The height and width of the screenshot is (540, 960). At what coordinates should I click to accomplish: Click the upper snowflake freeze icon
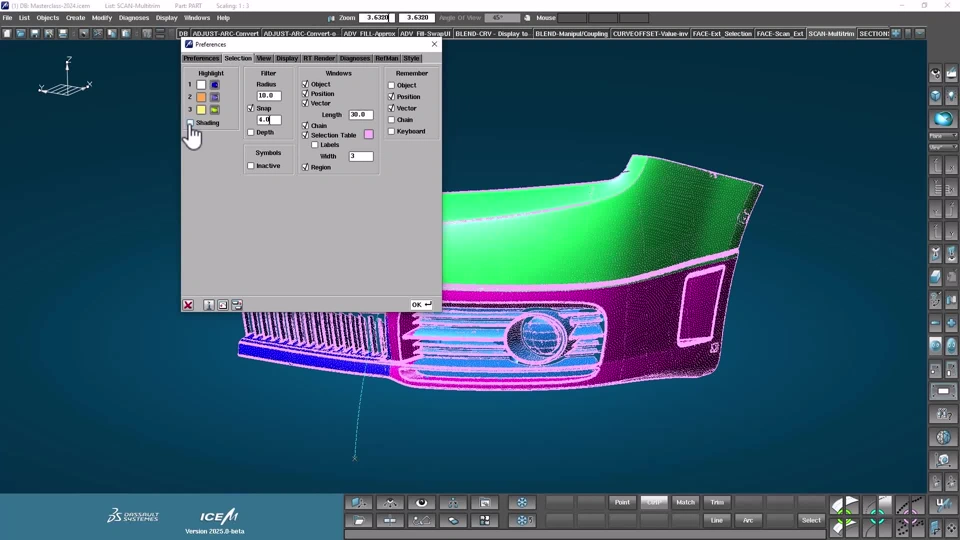coord(521,503)
